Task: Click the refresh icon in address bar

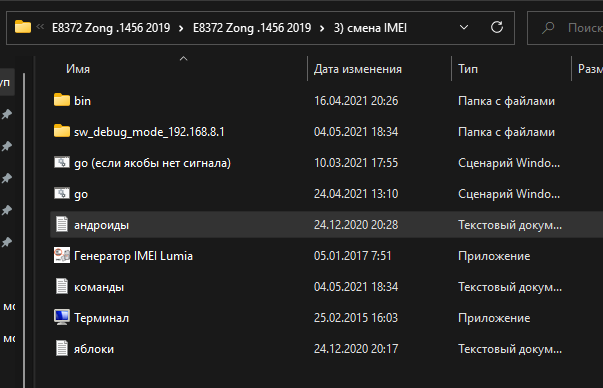Action: pyautogui.click(x=497, y=27)
